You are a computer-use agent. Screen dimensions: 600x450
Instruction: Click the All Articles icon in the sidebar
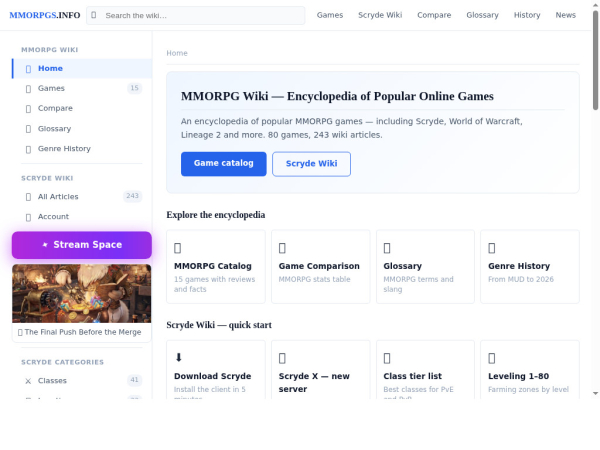[28, 197]
